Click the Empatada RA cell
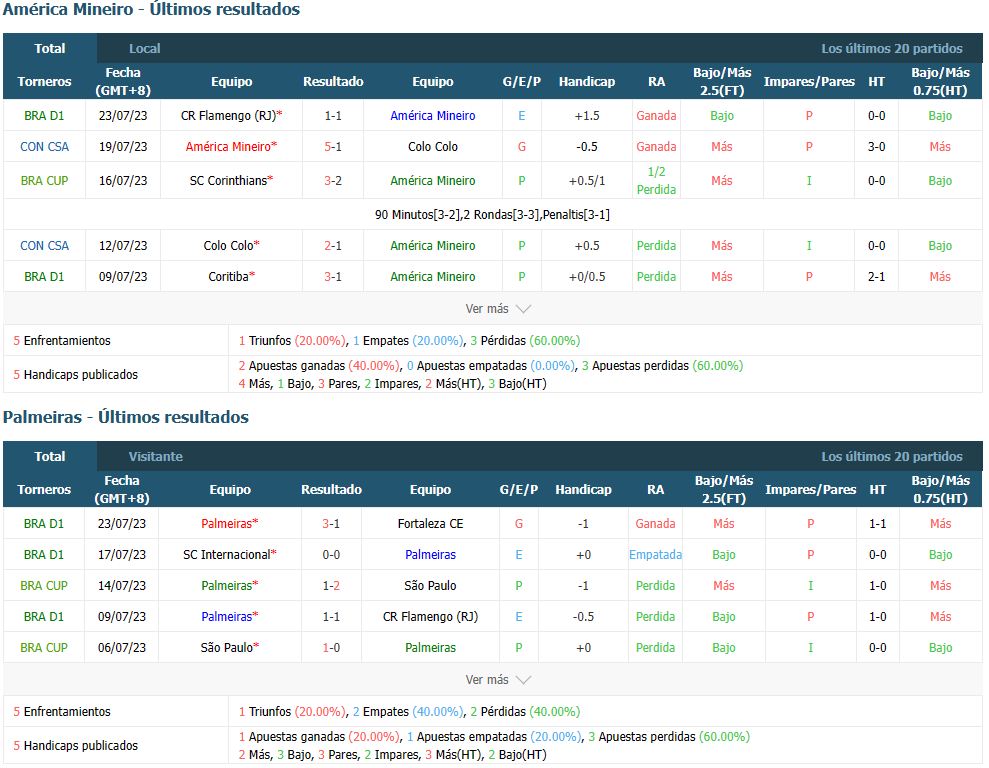Image resolution: width=989 pixels, height=768 pixels. click(x=655, y=554)
